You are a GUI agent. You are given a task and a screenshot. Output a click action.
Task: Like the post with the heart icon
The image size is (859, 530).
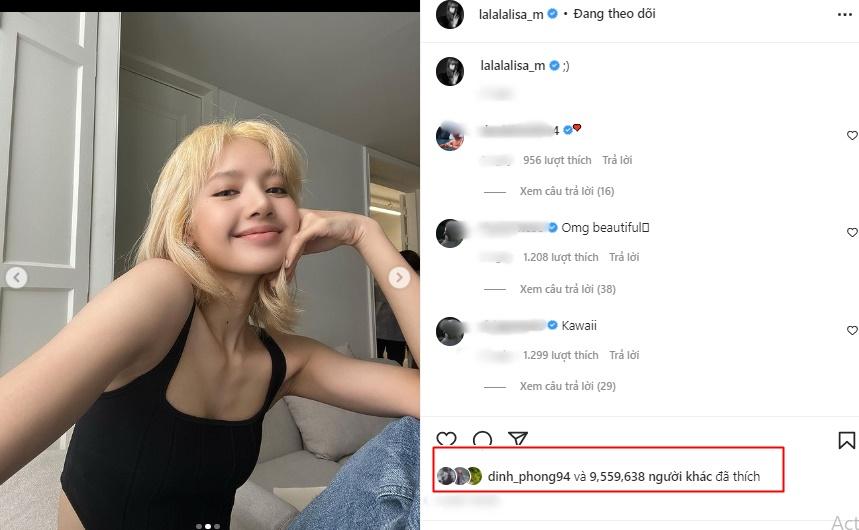pyautogui.click(x=446, y=439)
